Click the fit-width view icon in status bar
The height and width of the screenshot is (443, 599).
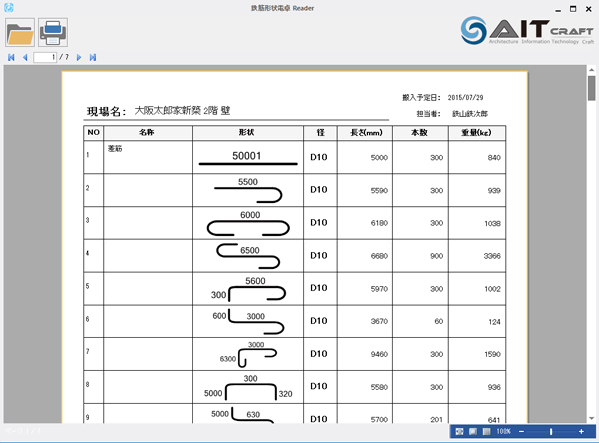pos(460,432)
